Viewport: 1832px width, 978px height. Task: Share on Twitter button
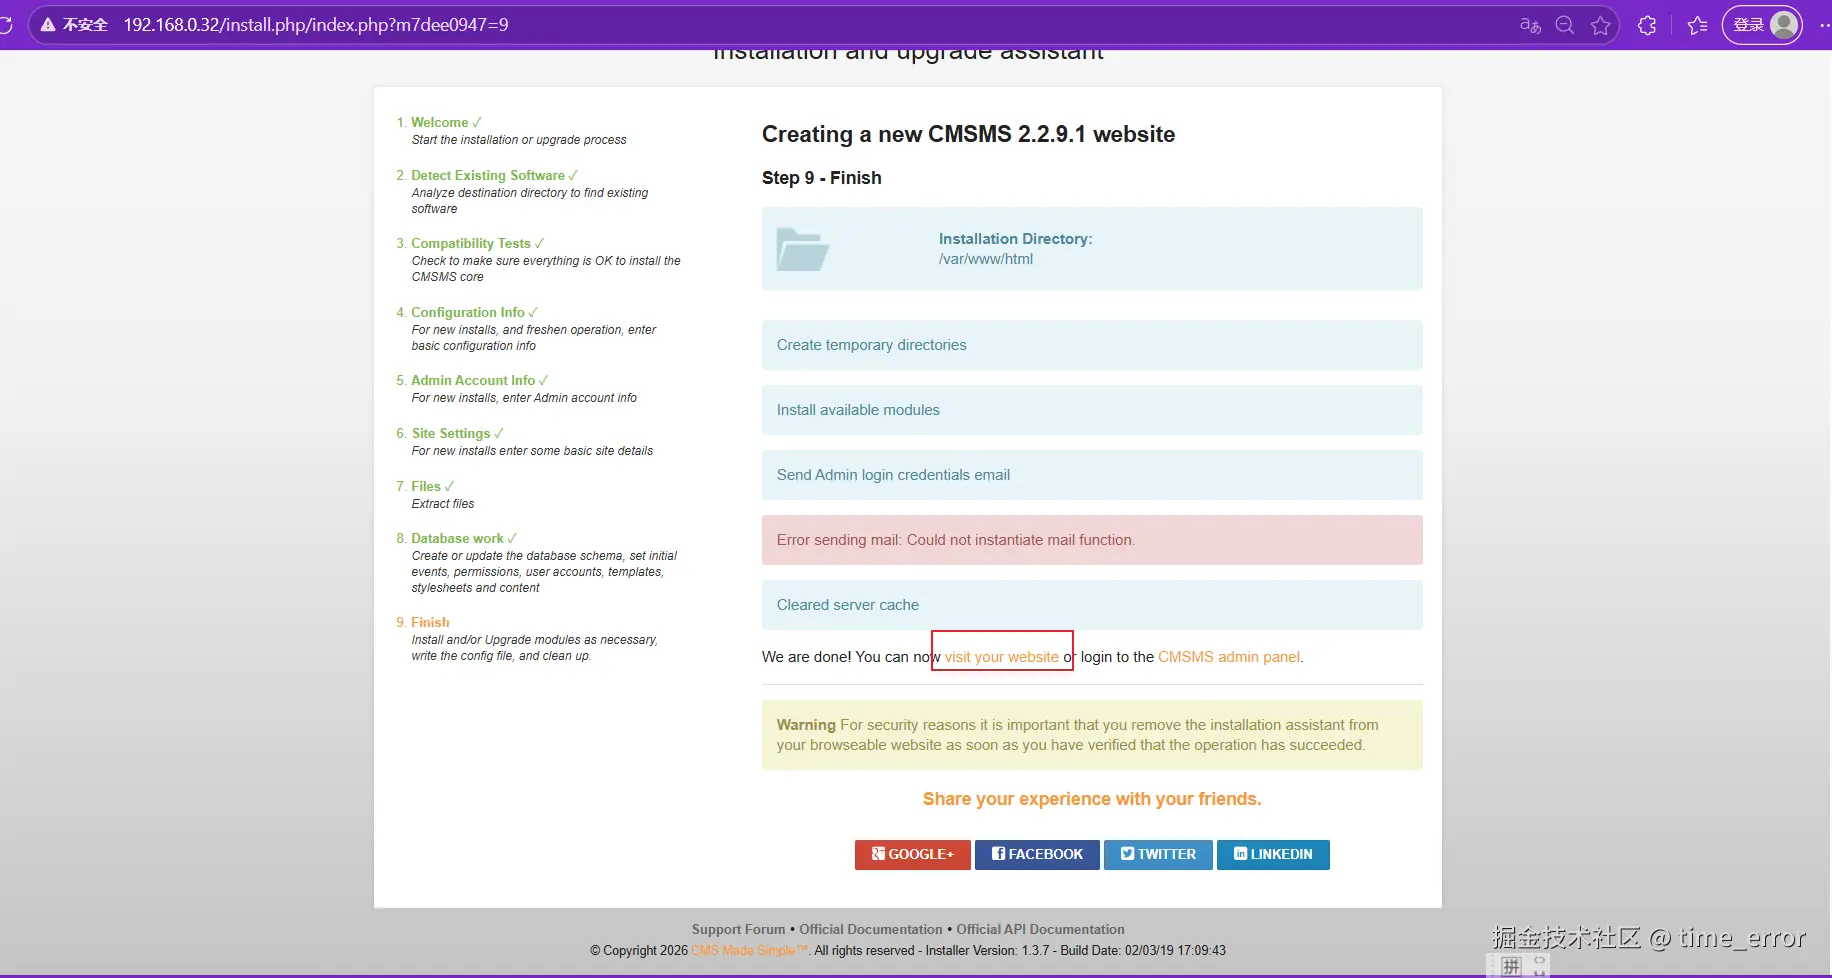(x=1158, y=855)
